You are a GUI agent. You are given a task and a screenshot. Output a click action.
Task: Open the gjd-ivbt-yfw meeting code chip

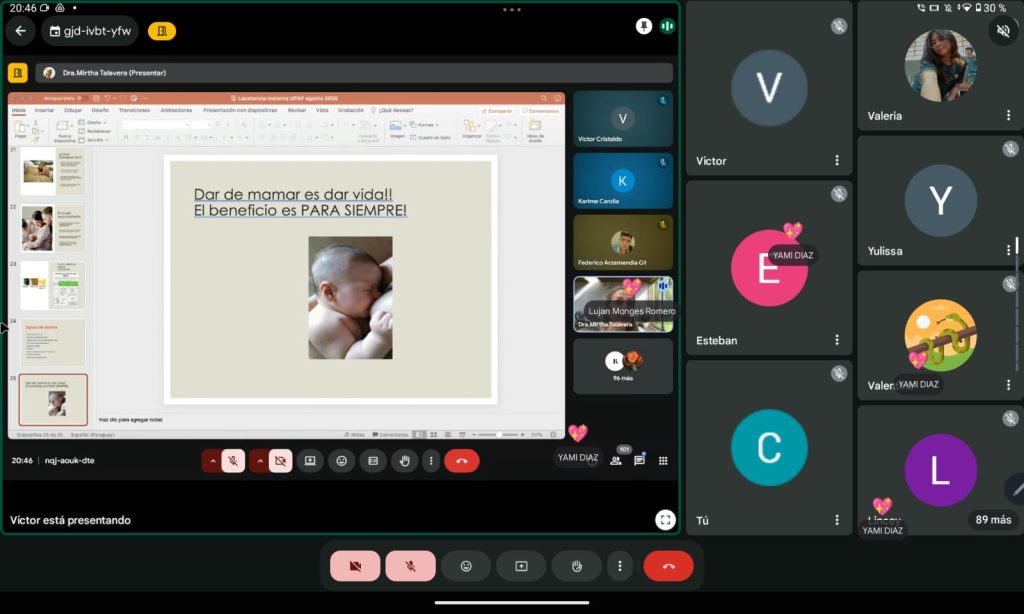click(90, 31)
